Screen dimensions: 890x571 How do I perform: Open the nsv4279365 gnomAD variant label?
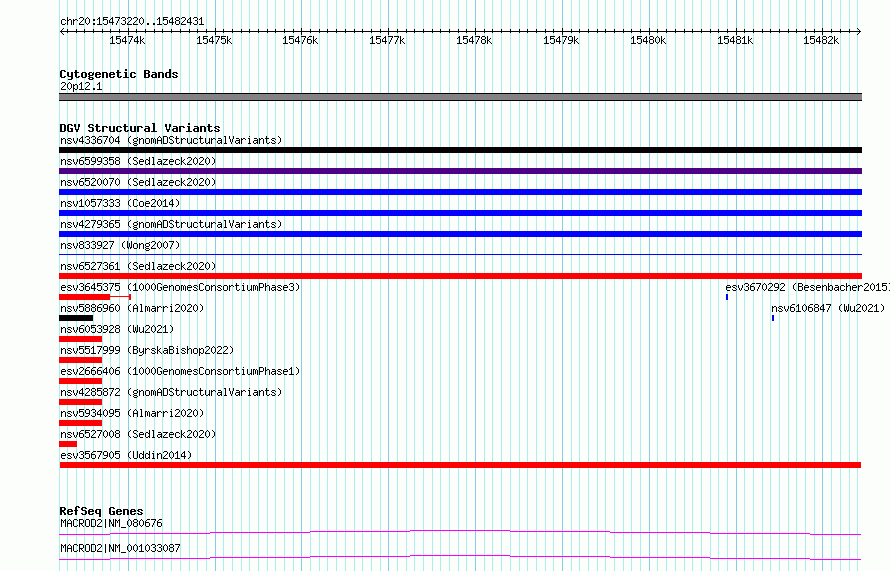pos(171,224)
